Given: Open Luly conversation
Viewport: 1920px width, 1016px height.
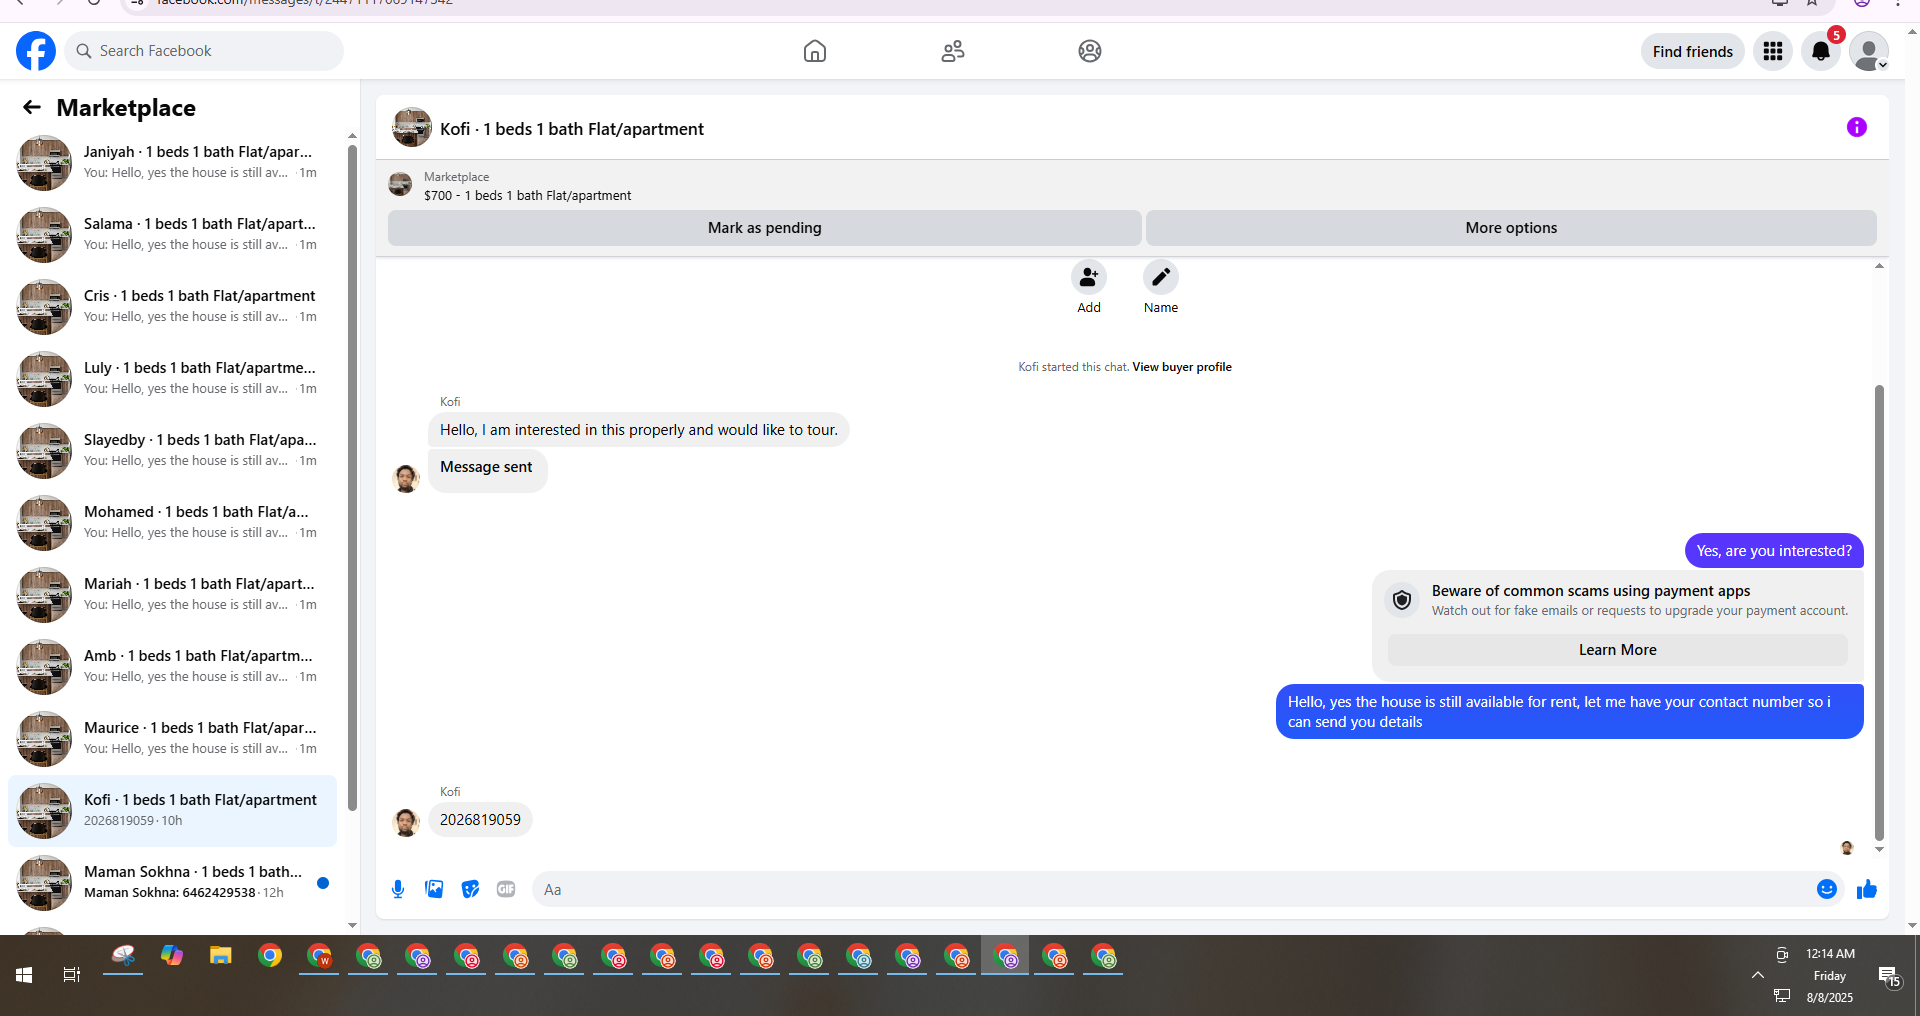Looking at the screenshot, I should (173, 378).
